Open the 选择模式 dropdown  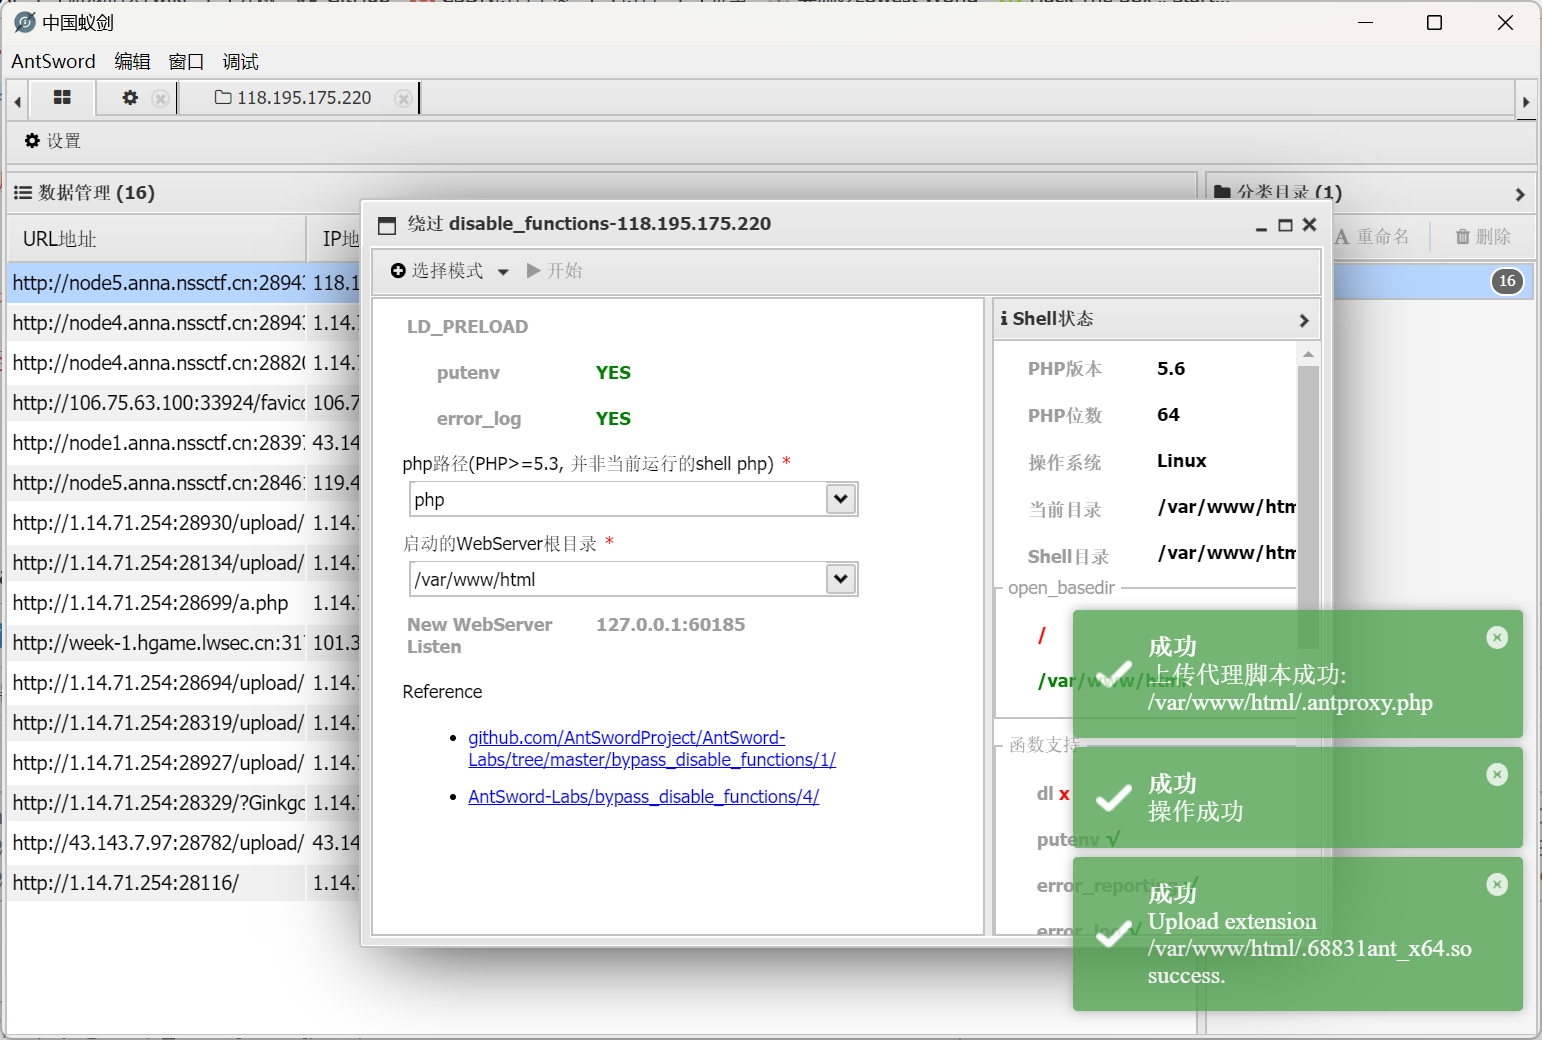pyautogui.click(x=449, y=271)
